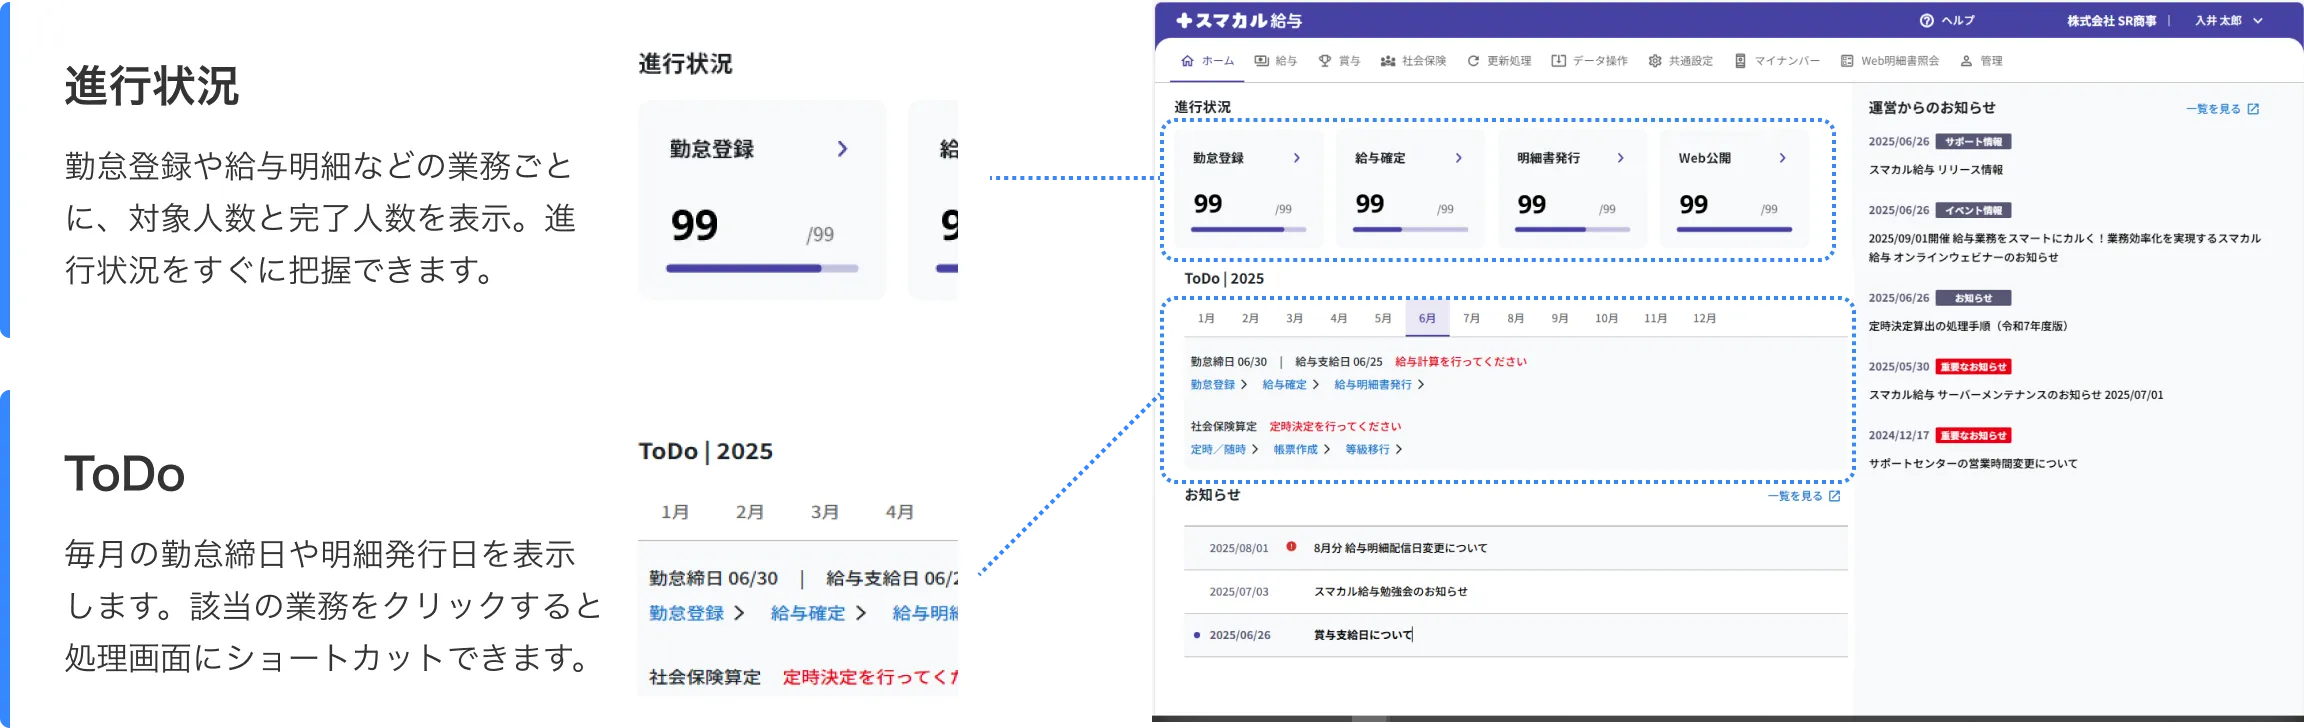The width and height of the screenshot is (2304, 728).
Task: Select 3月 tab in enlarged ToDo preview
Action: [x=824, y=512]
